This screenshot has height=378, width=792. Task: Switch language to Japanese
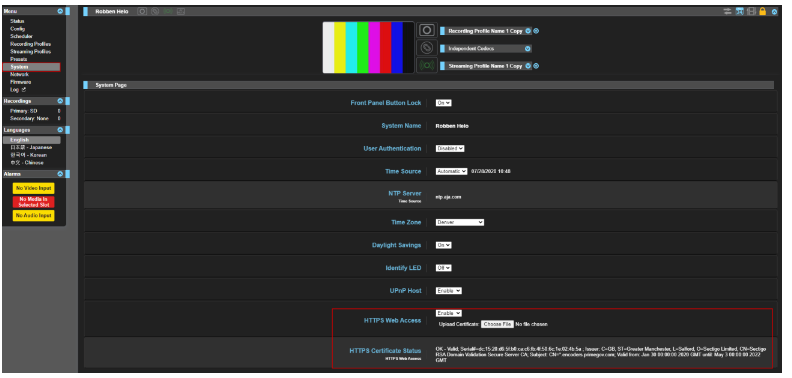[31, 147]
